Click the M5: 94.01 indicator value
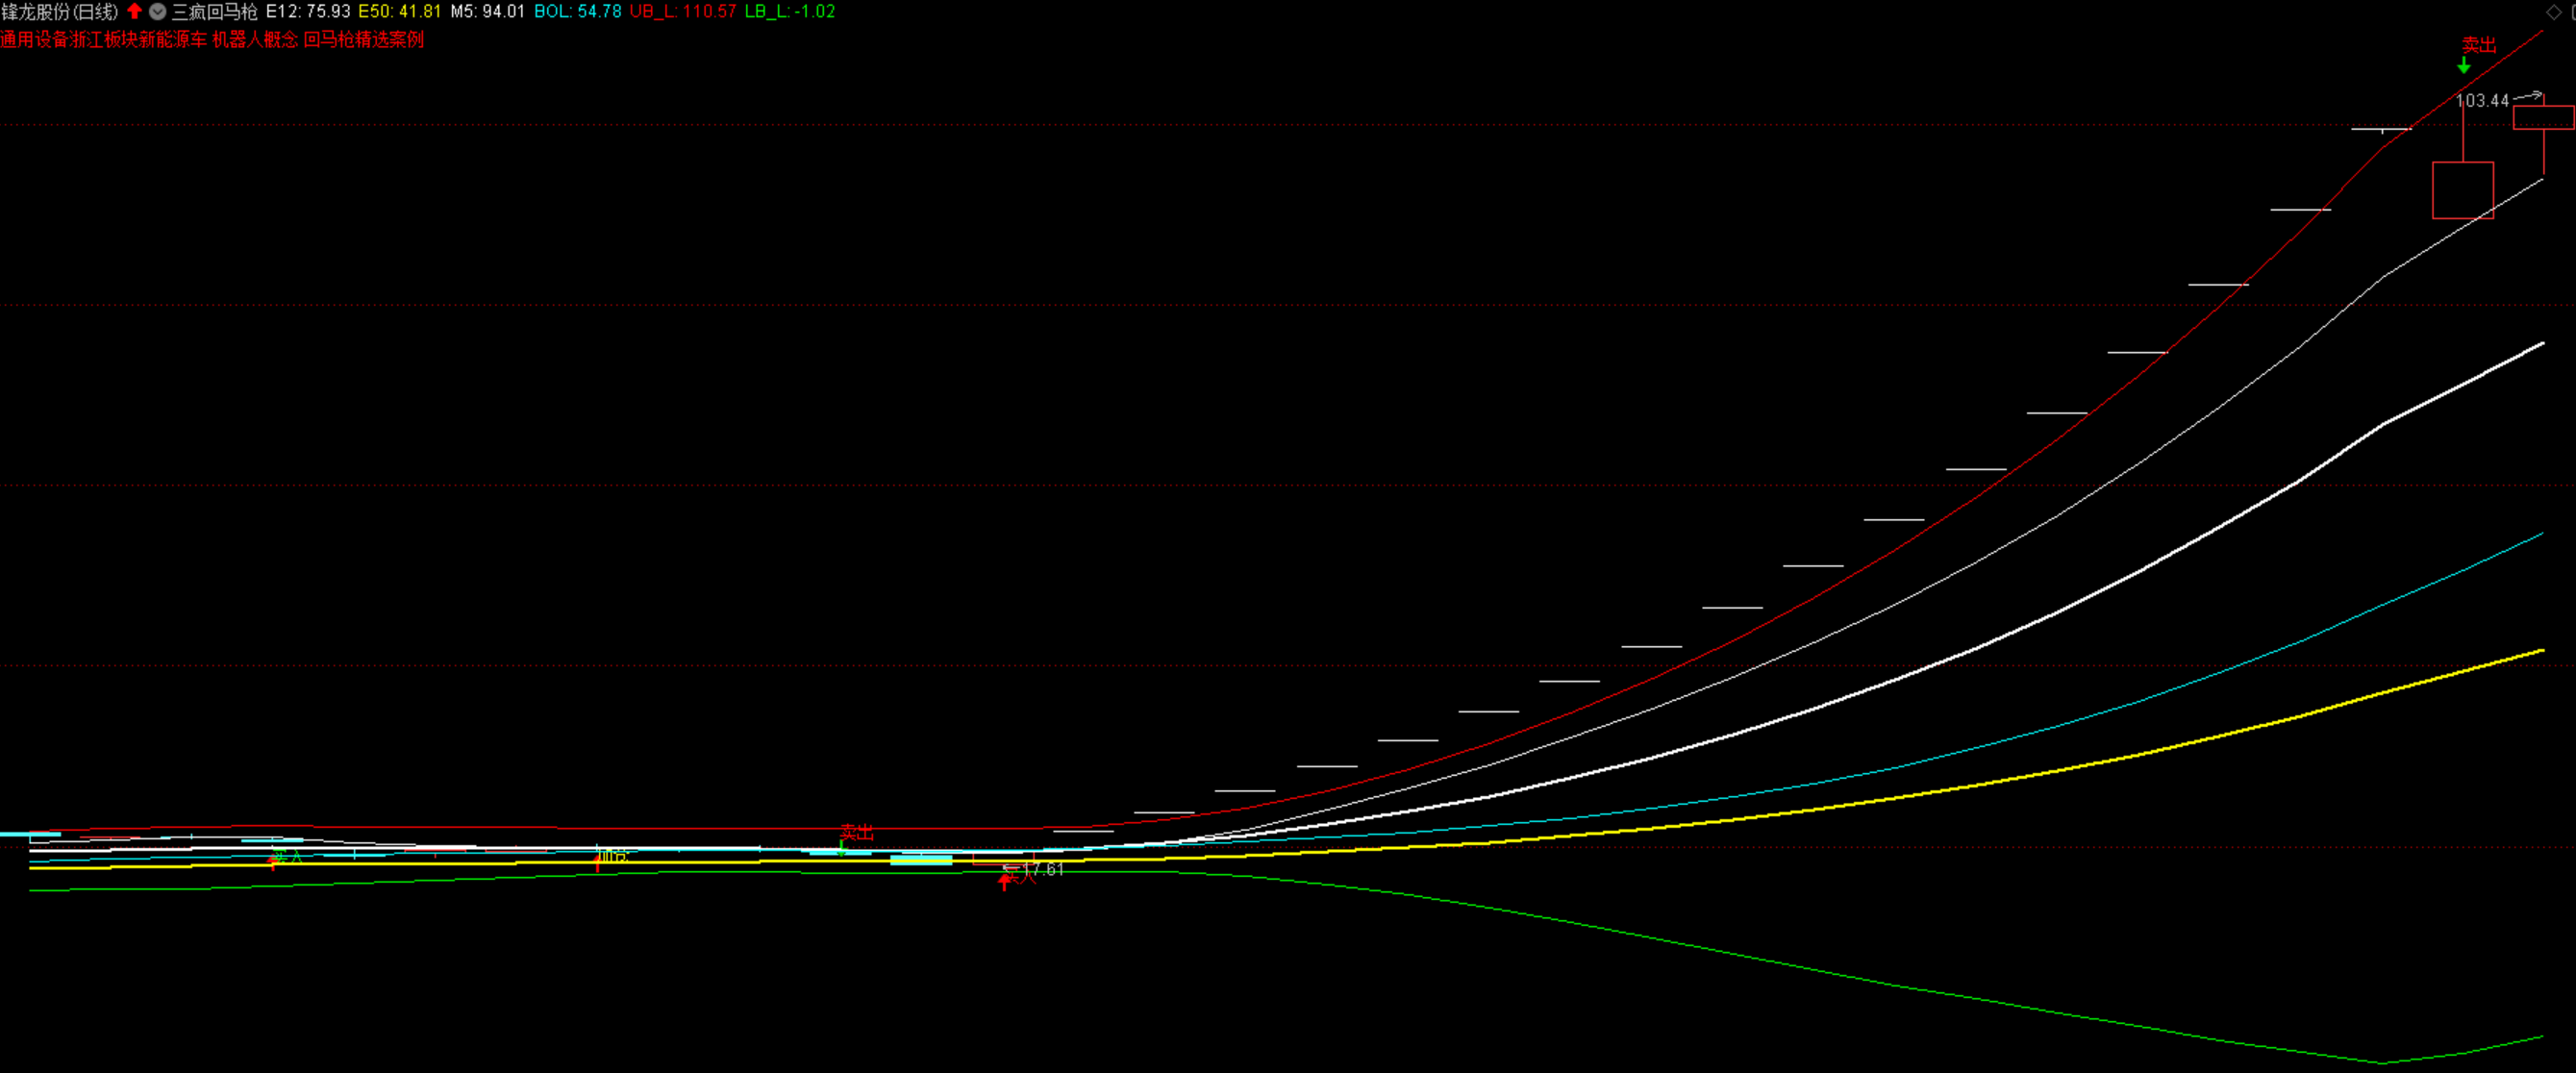2576x1073 pixels. coord(487,12)
